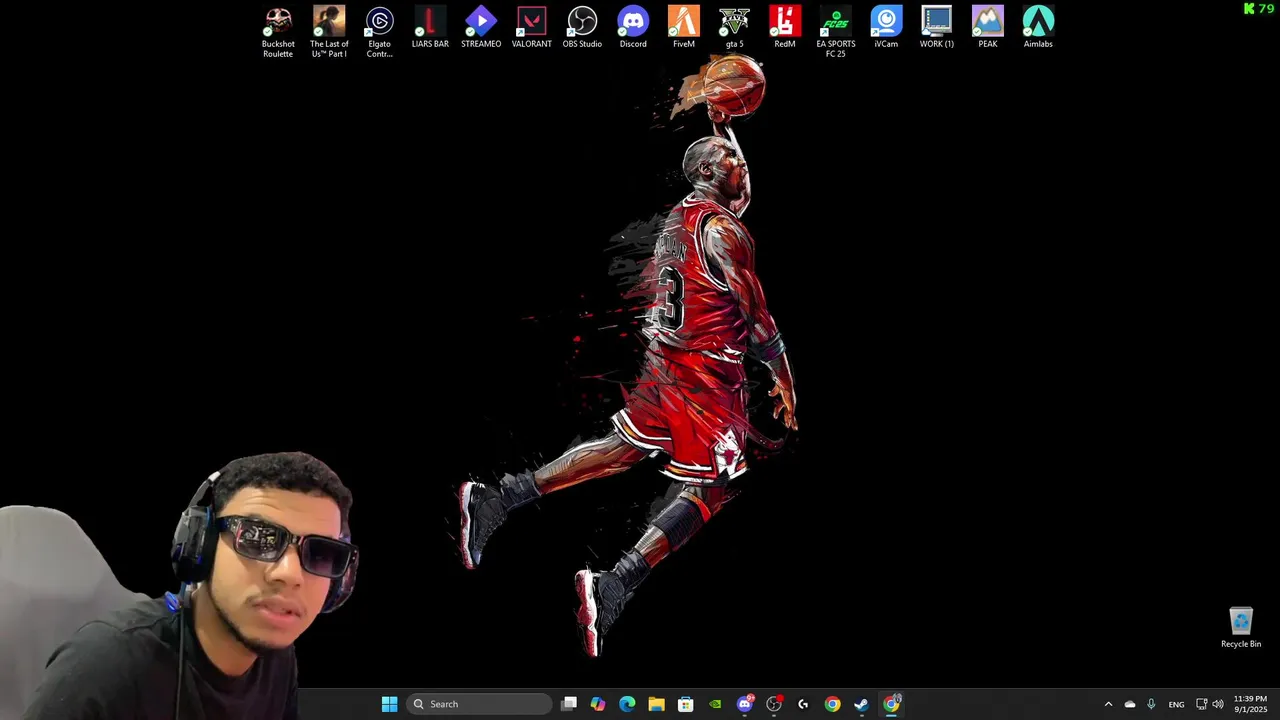Screen dimensions: 1280x720
Task: Select the Recycle Bin icon
Action: [x=1241, y=628]
